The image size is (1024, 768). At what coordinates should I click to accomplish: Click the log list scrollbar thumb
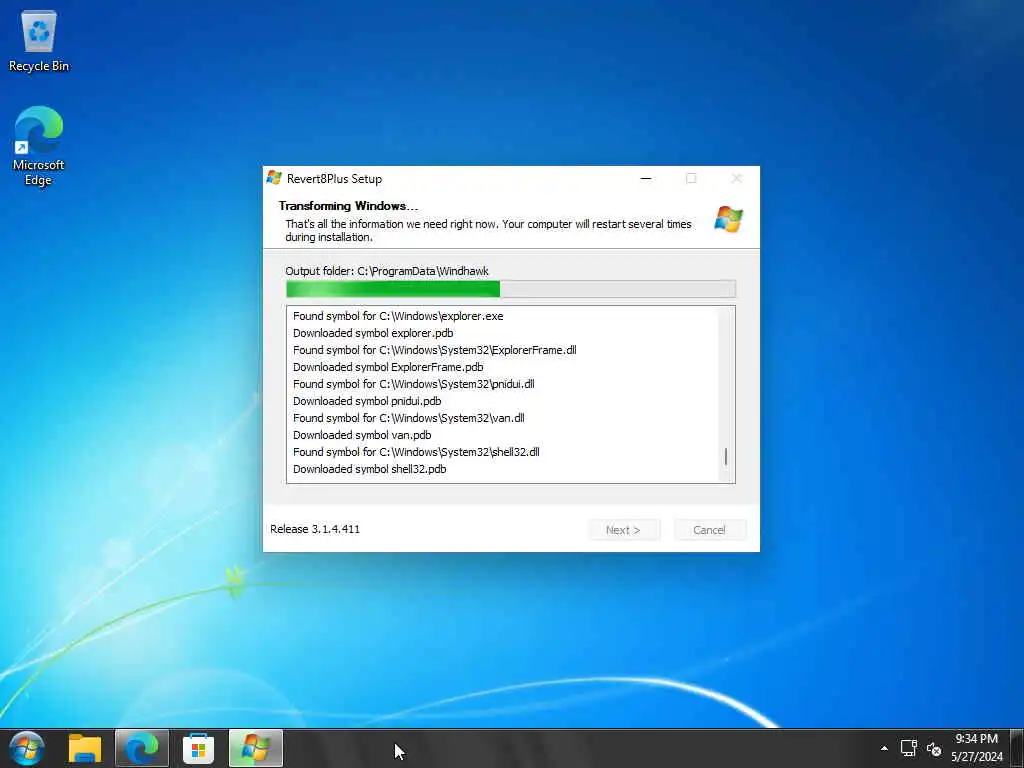click(726, 456)
